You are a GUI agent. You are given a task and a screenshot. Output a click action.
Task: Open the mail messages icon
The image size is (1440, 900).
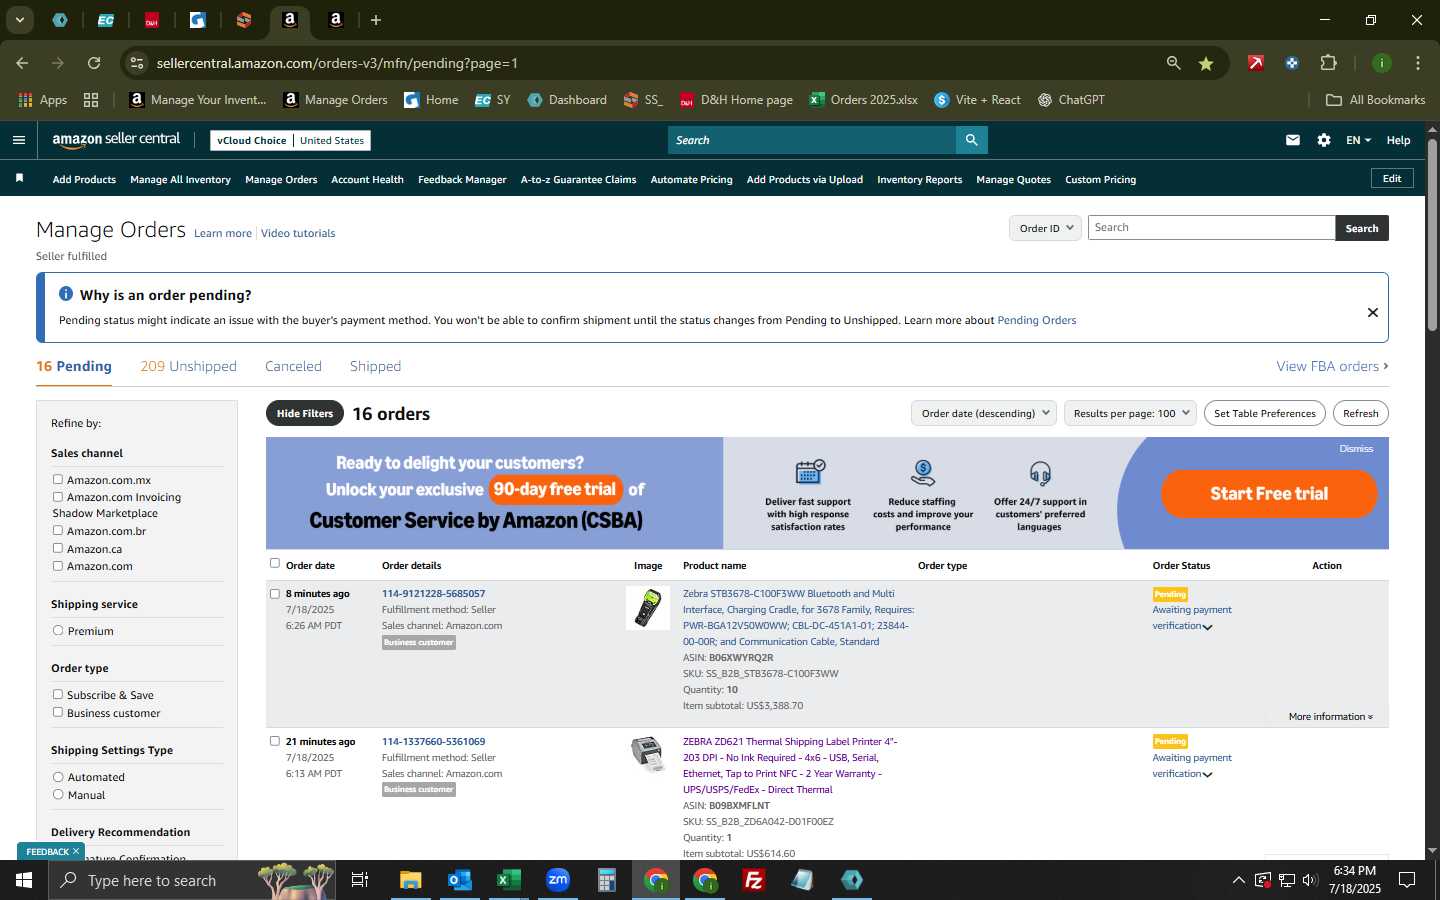tap(1293, 140)
